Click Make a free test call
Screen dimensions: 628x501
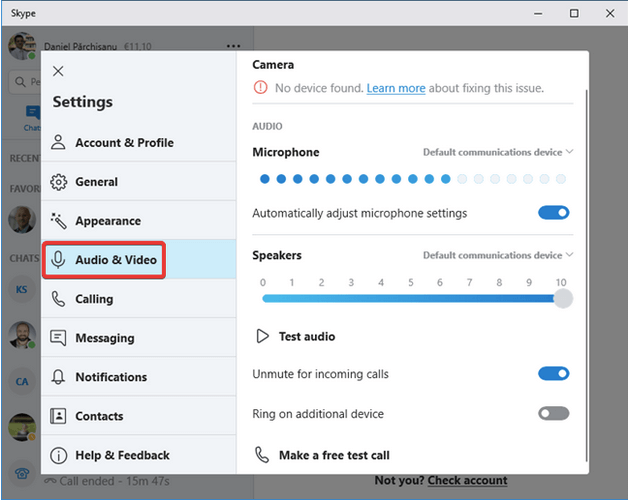coord(334,455)
